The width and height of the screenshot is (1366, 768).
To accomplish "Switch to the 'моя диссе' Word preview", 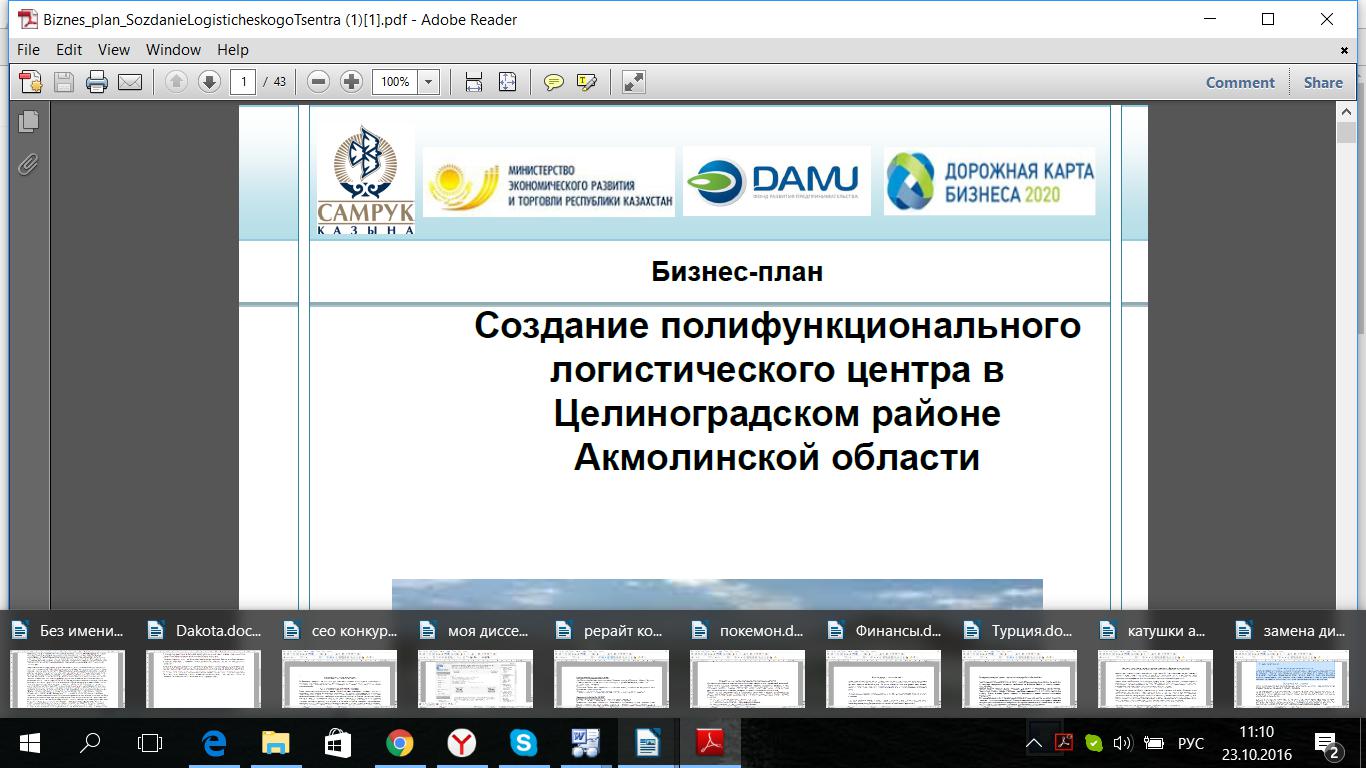I will tap(475, 666).
